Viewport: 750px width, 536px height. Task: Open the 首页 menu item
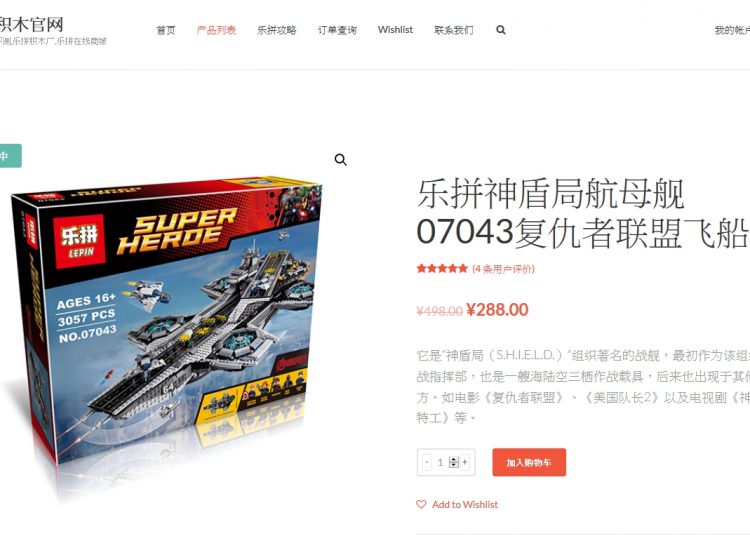(x=166, y=30)
